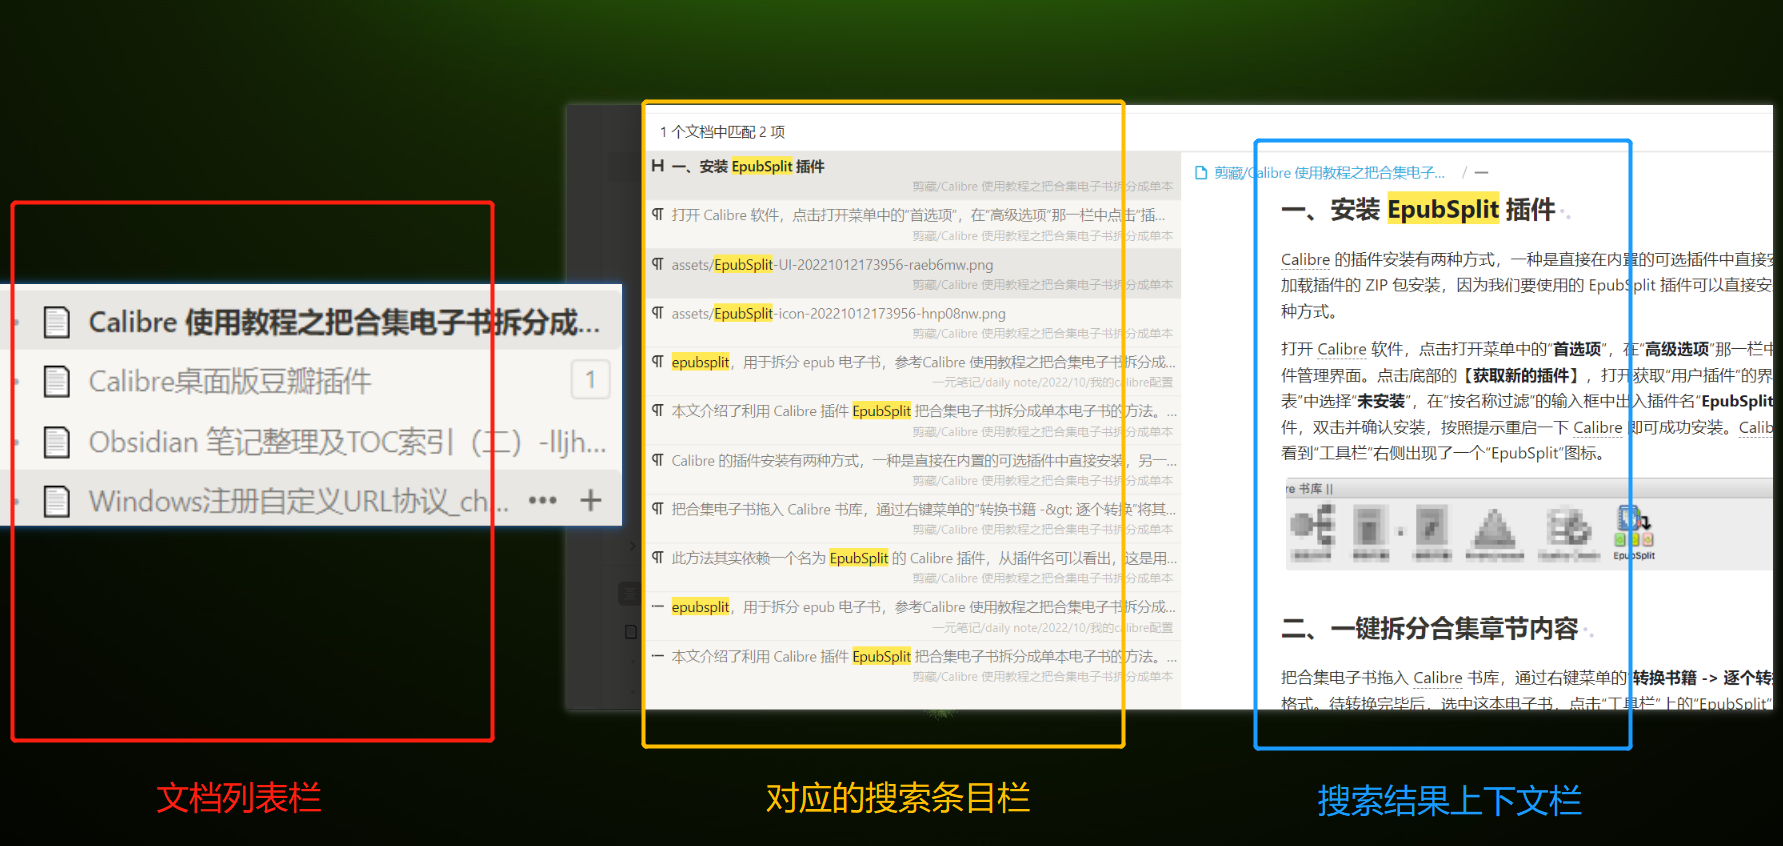This screenshot has width=1783, height=846.
Task: Click the bold text 【获取新的插件】 in the preview
Action: pos(1521,375)
